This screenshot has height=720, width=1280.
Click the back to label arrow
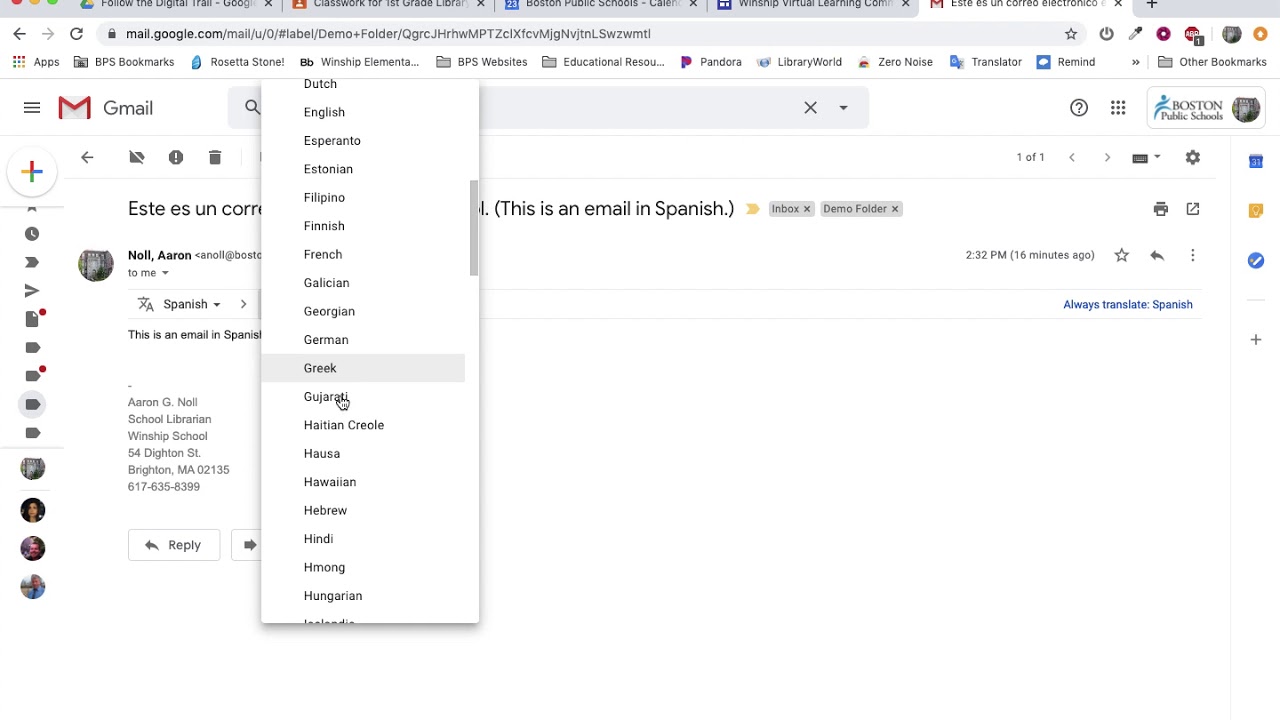pyautogui.click(x=87, y=157)
